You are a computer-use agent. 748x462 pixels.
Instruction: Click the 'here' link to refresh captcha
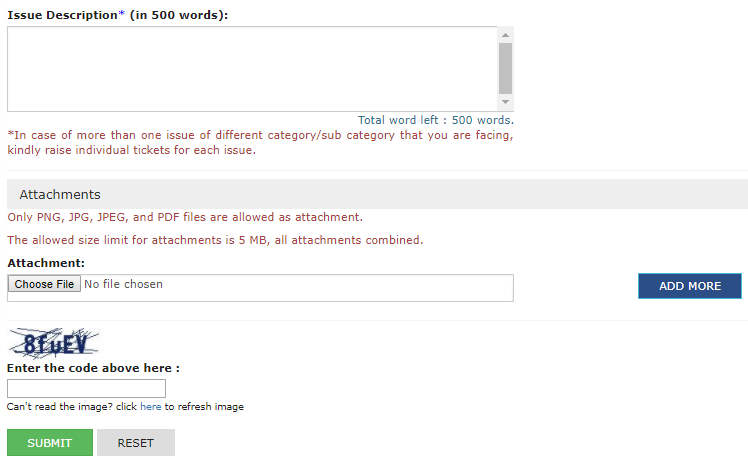coord(151,407)
